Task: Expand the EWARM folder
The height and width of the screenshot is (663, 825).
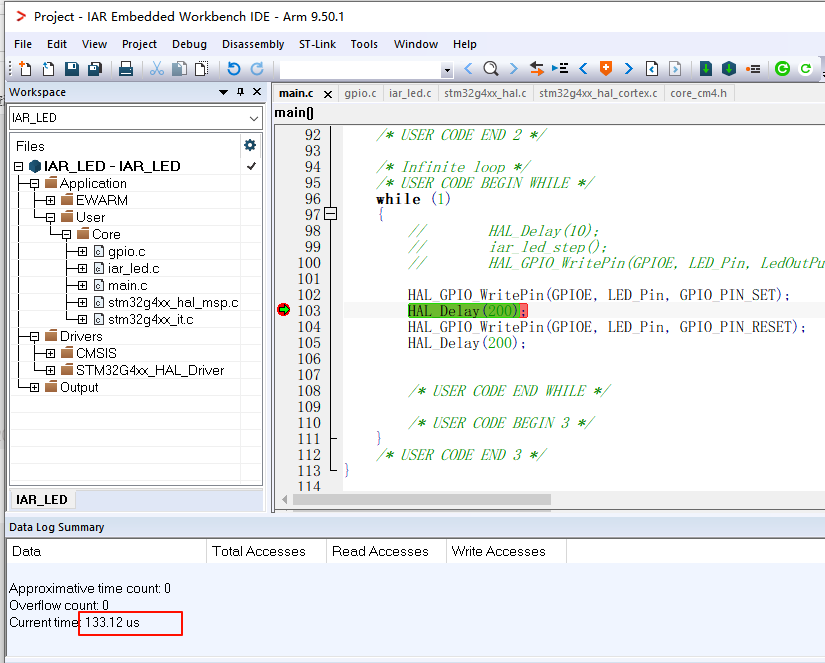Action: click(x=51, y=200)
